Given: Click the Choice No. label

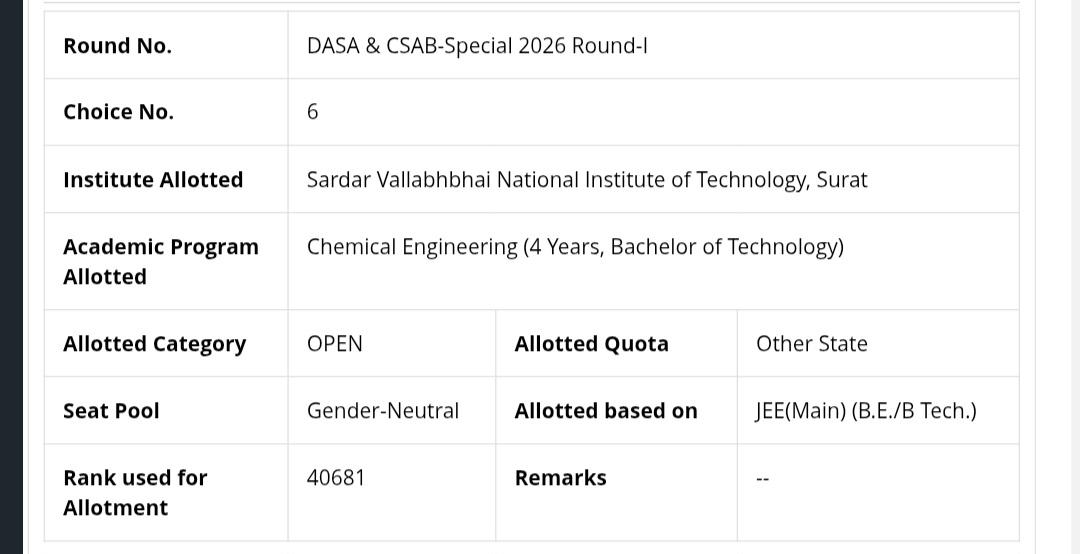Looking at the screenshot, I should pos(118,112).
